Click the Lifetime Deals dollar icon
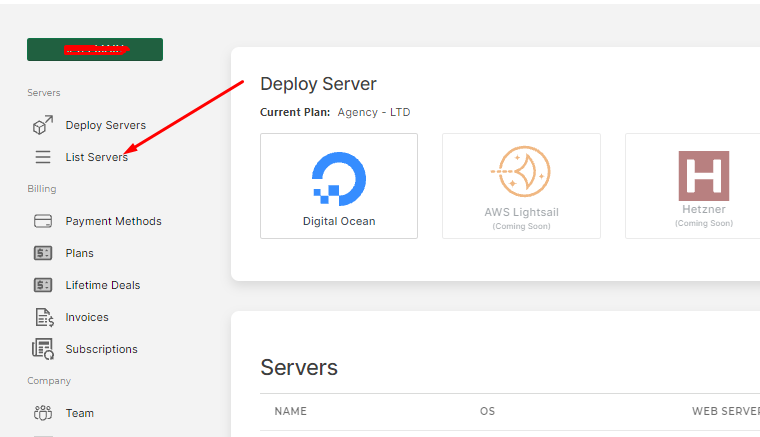This screenshot has height=437, width=760. tap(43, 285)
